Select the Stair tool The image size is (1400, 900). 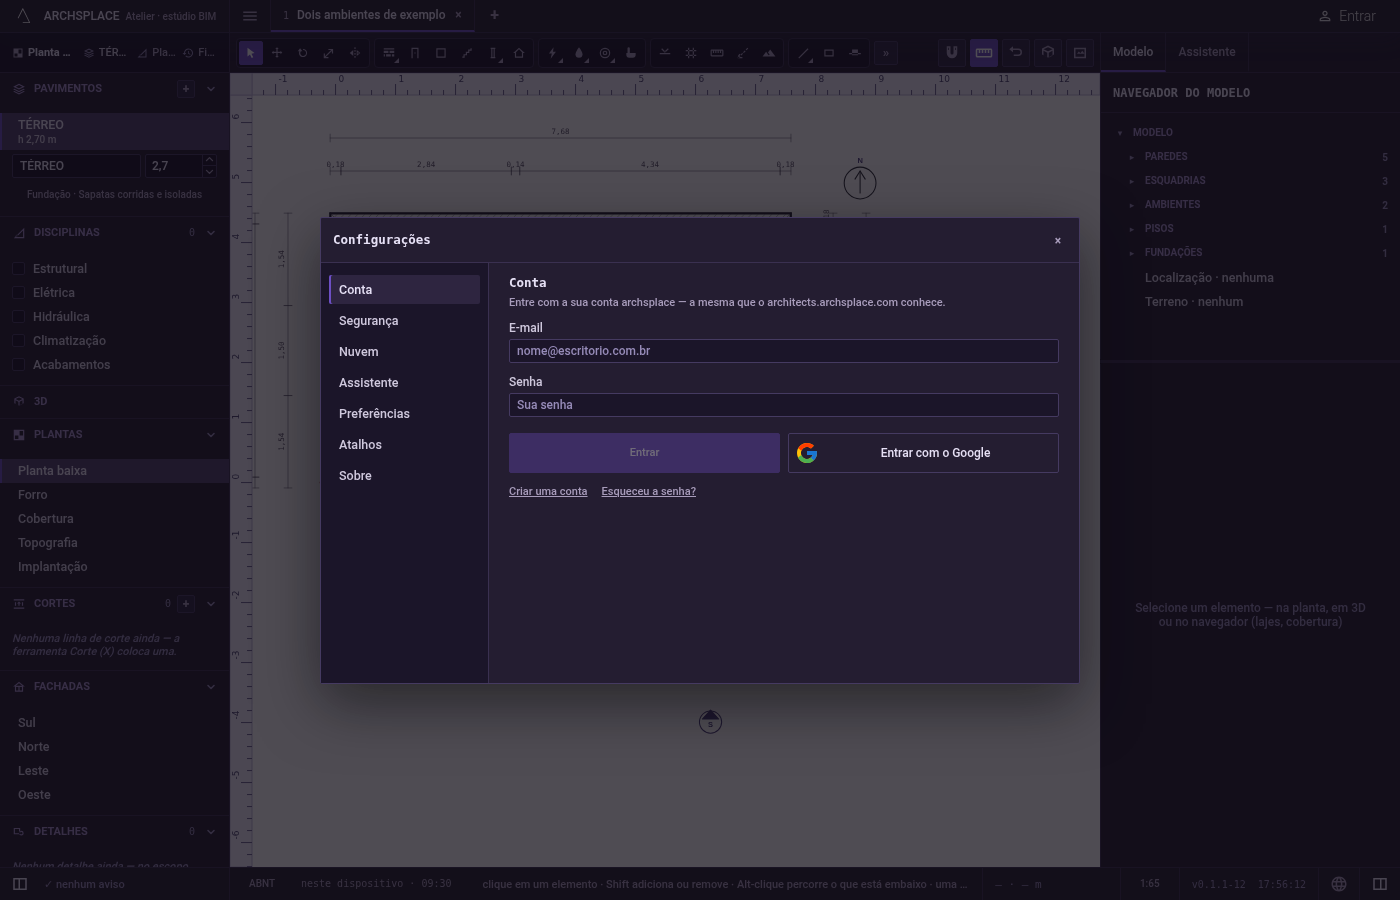467,53
